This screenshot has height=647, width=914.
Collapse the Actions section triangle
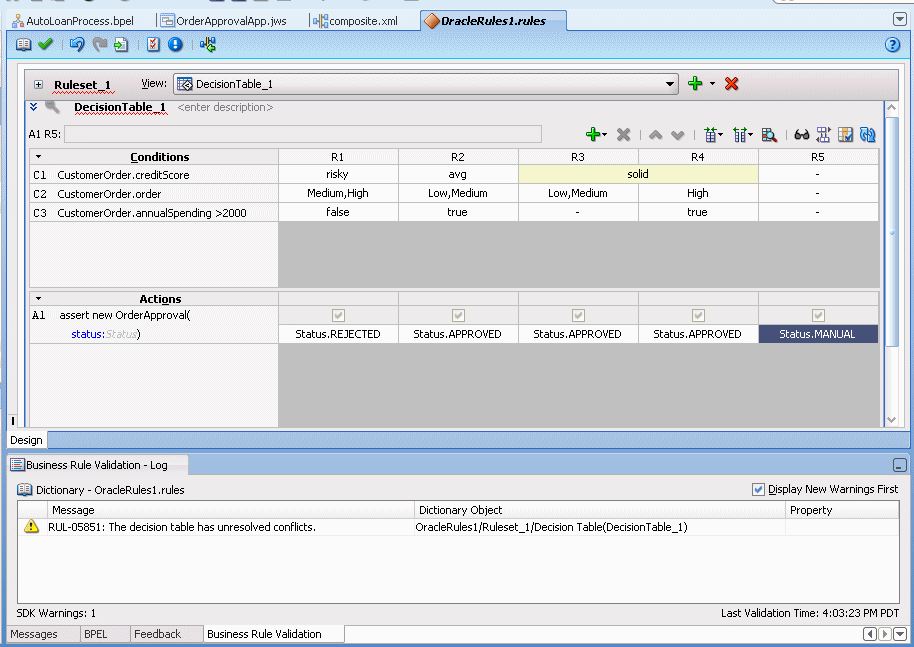[x=38, y=298]
